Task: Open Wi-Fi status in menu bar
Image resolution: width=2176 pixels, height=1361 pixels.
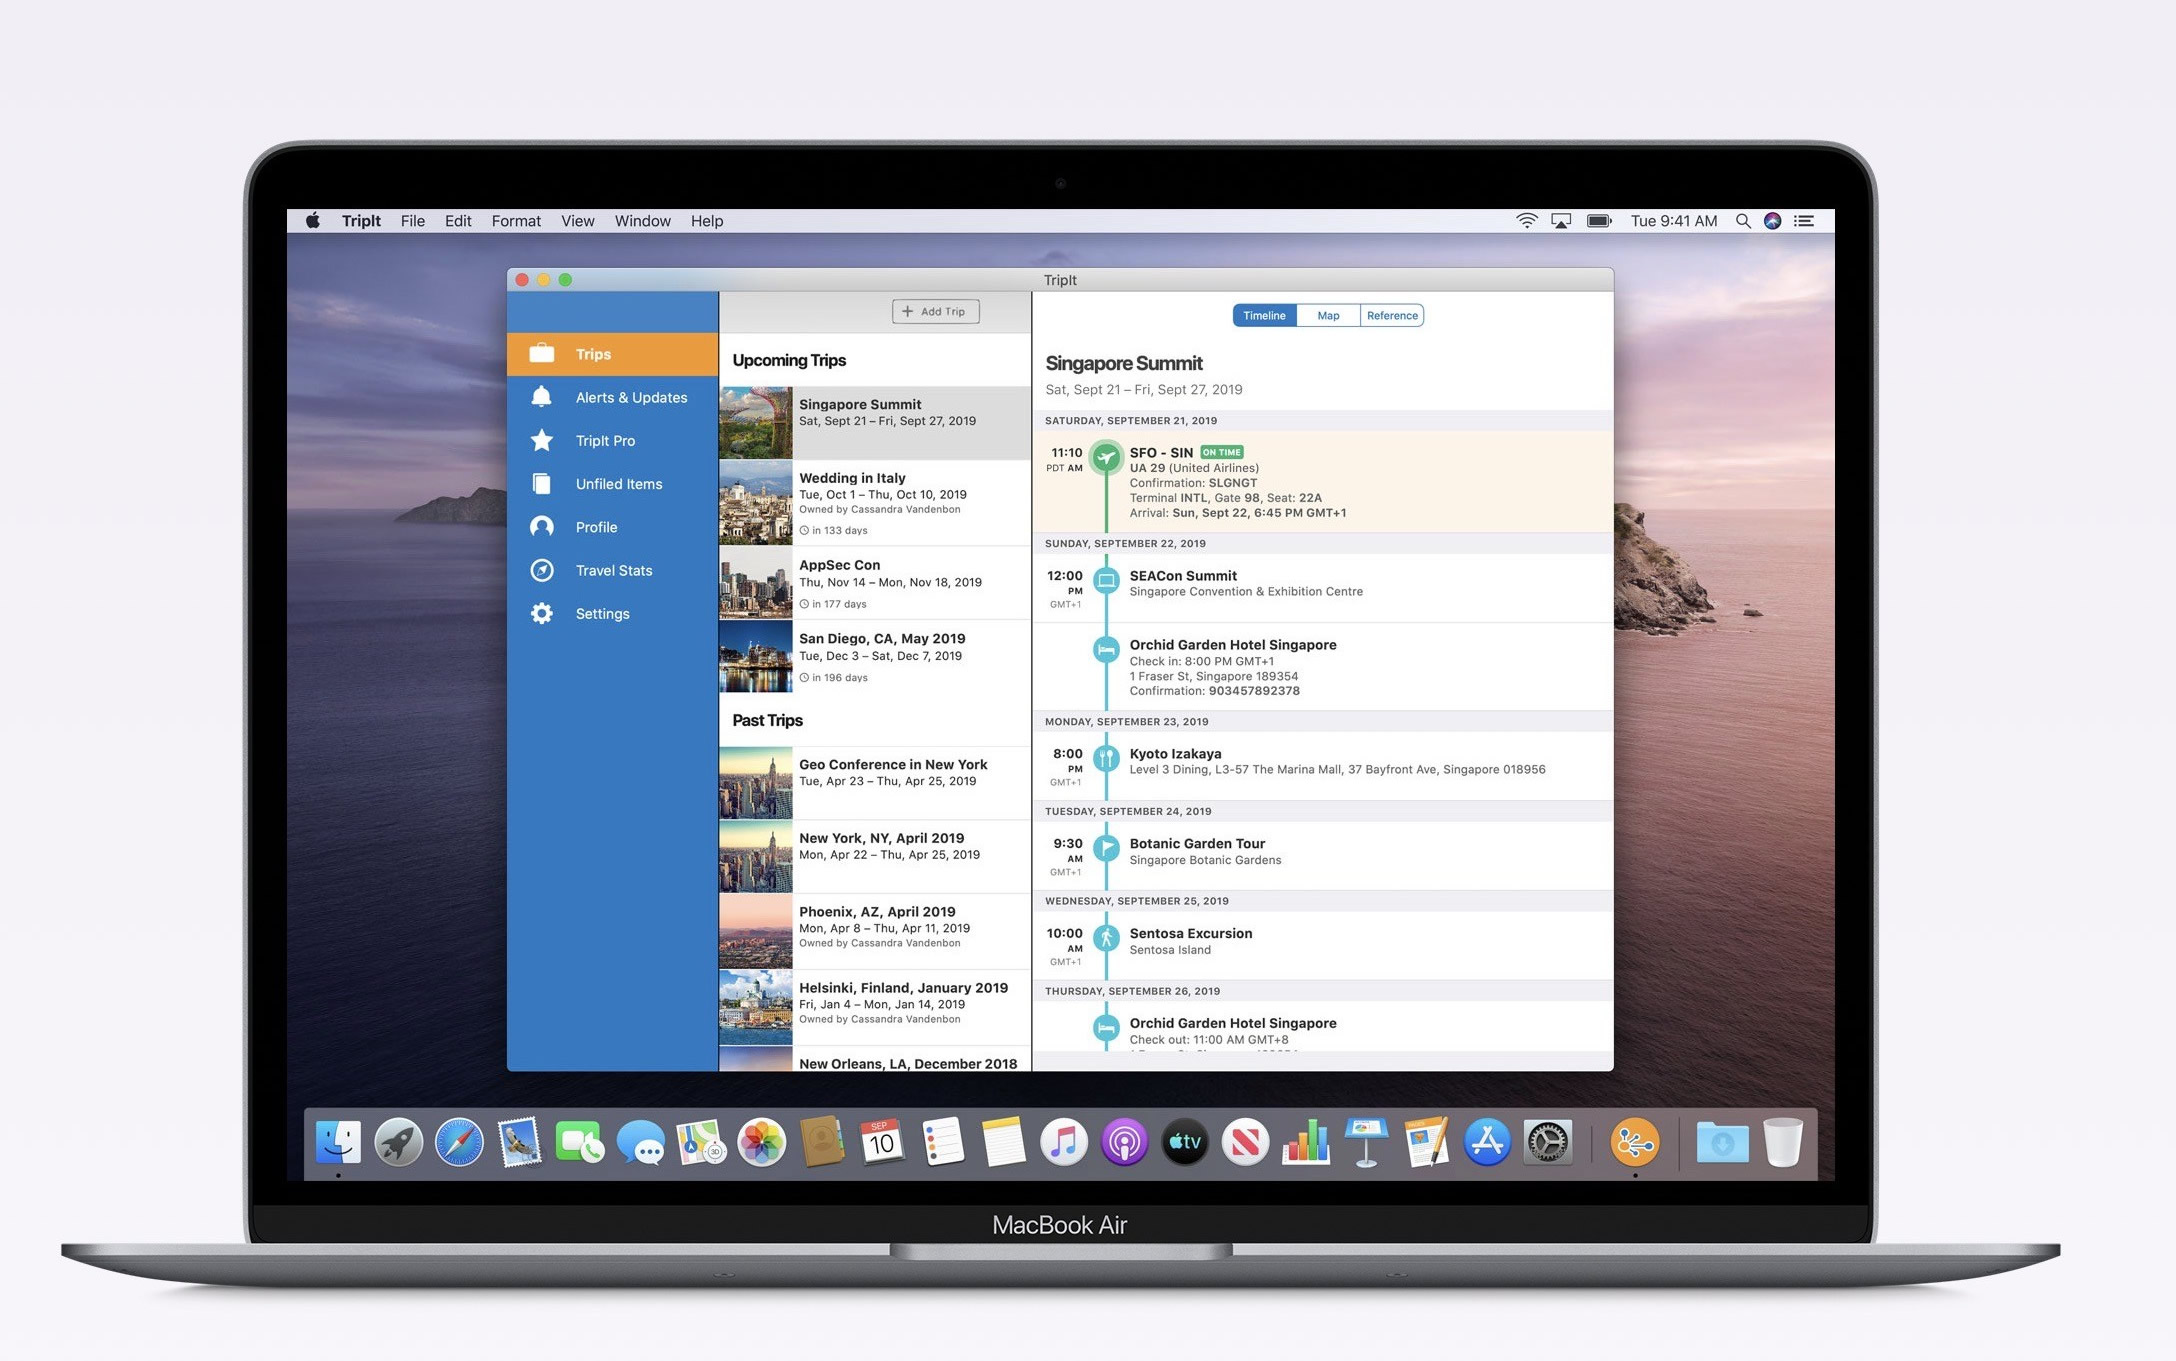Action: (1526, 221)
